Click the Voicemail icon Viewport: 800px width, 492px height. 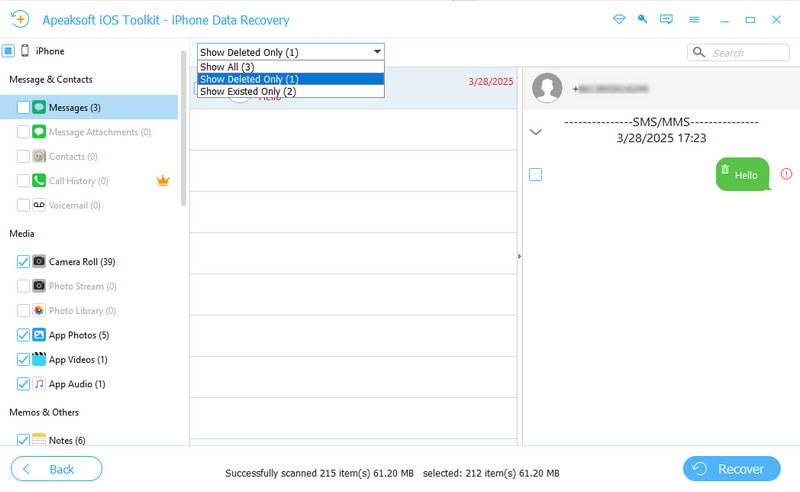pos(39,205)
